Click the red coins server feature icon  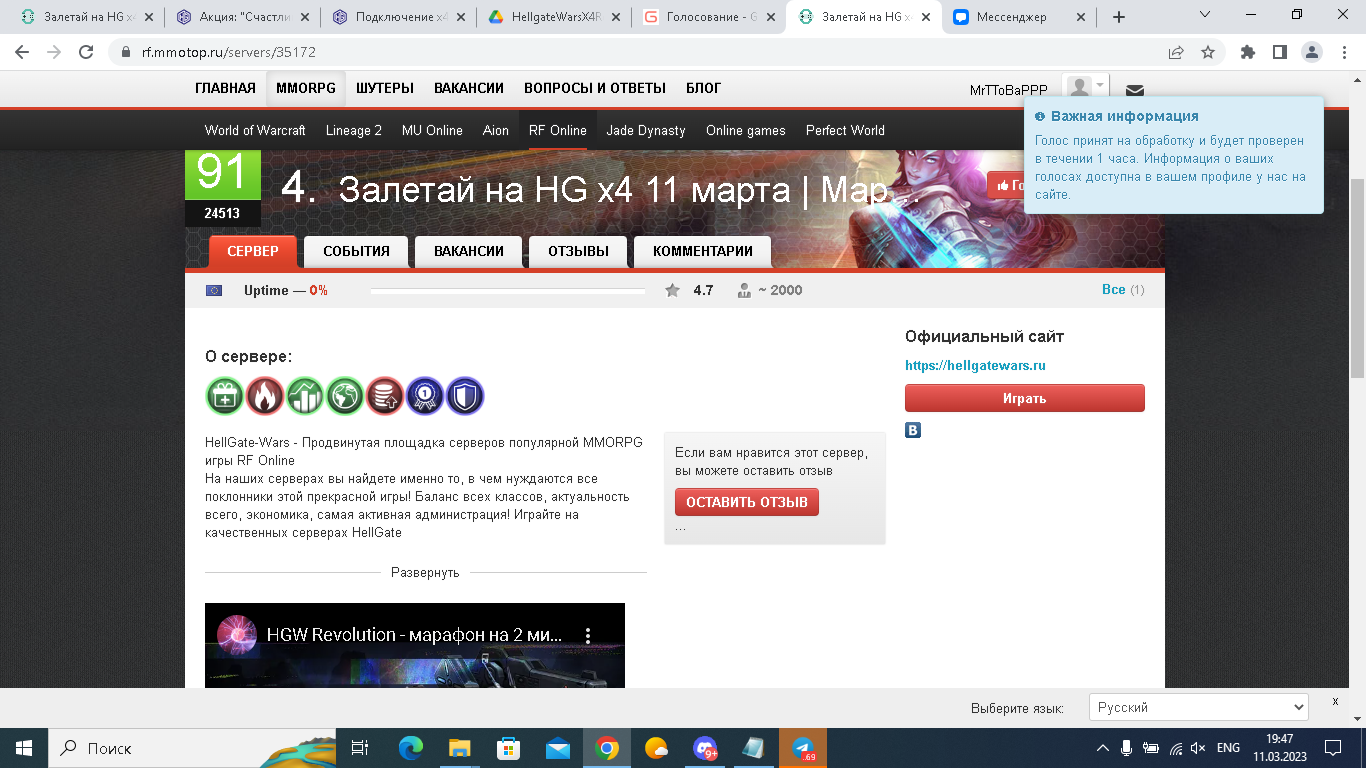[x=385, y=396]
